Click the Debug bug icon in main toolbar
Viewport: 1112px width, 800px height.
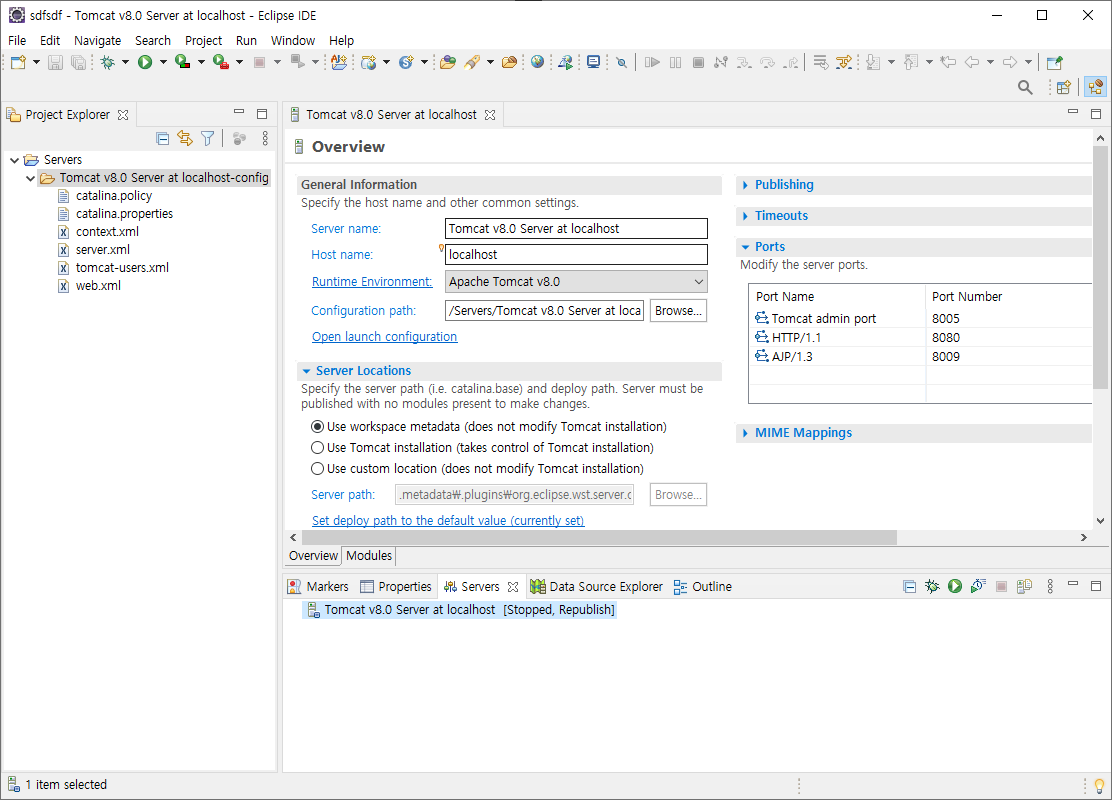pos(108,62)
